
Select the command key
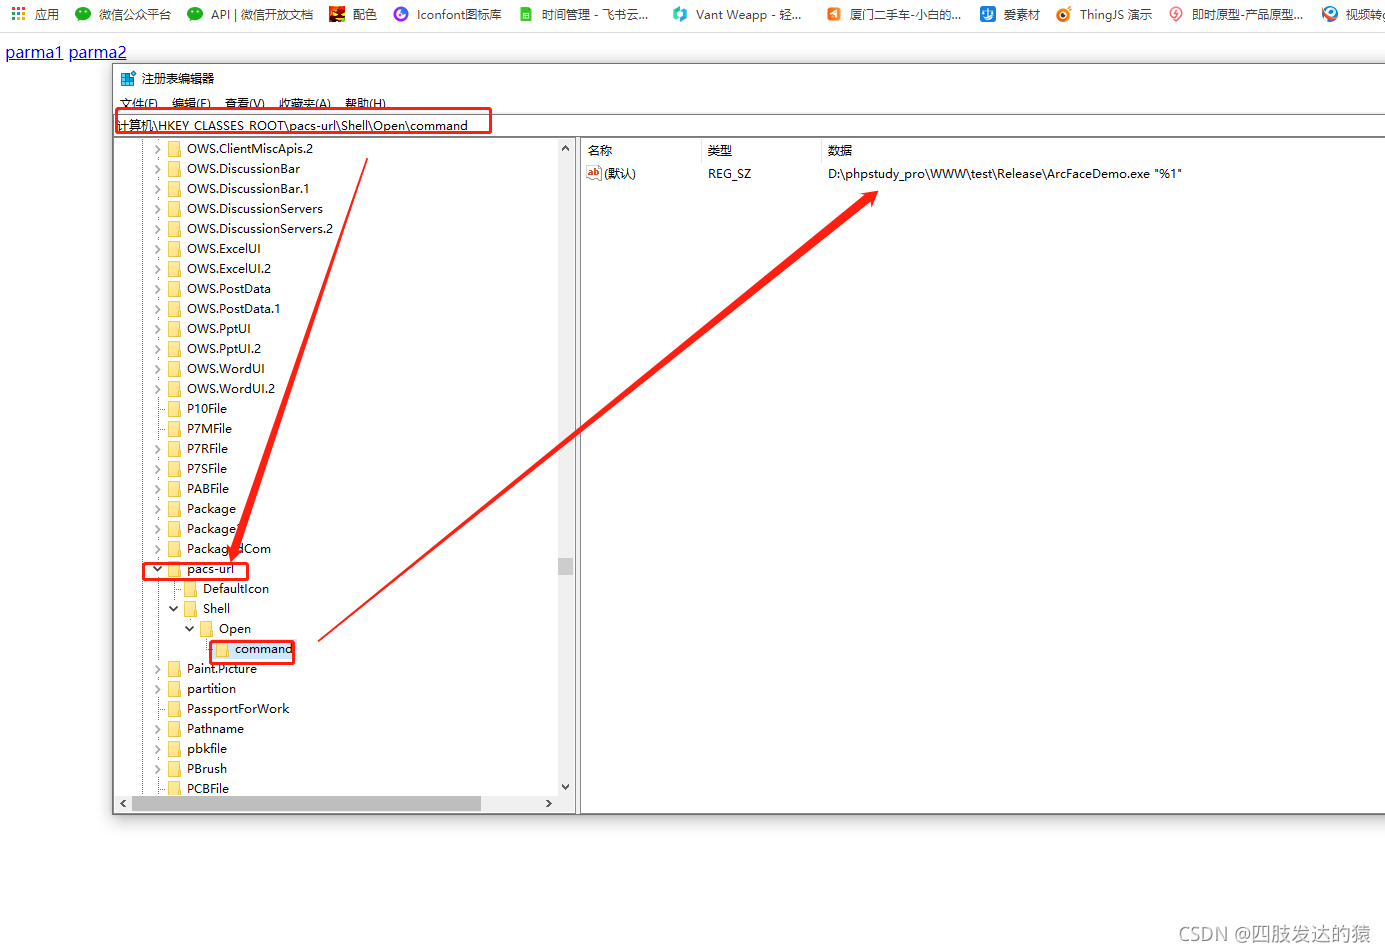[263, 649]
